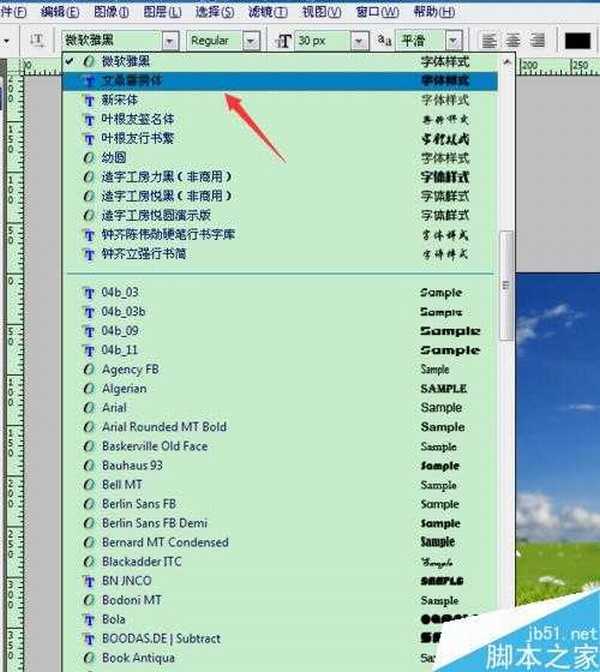Viewport: 600px width, 672px height.
Task: Select BOODAS.DE | Subtract font
Action: coord(280,639)
